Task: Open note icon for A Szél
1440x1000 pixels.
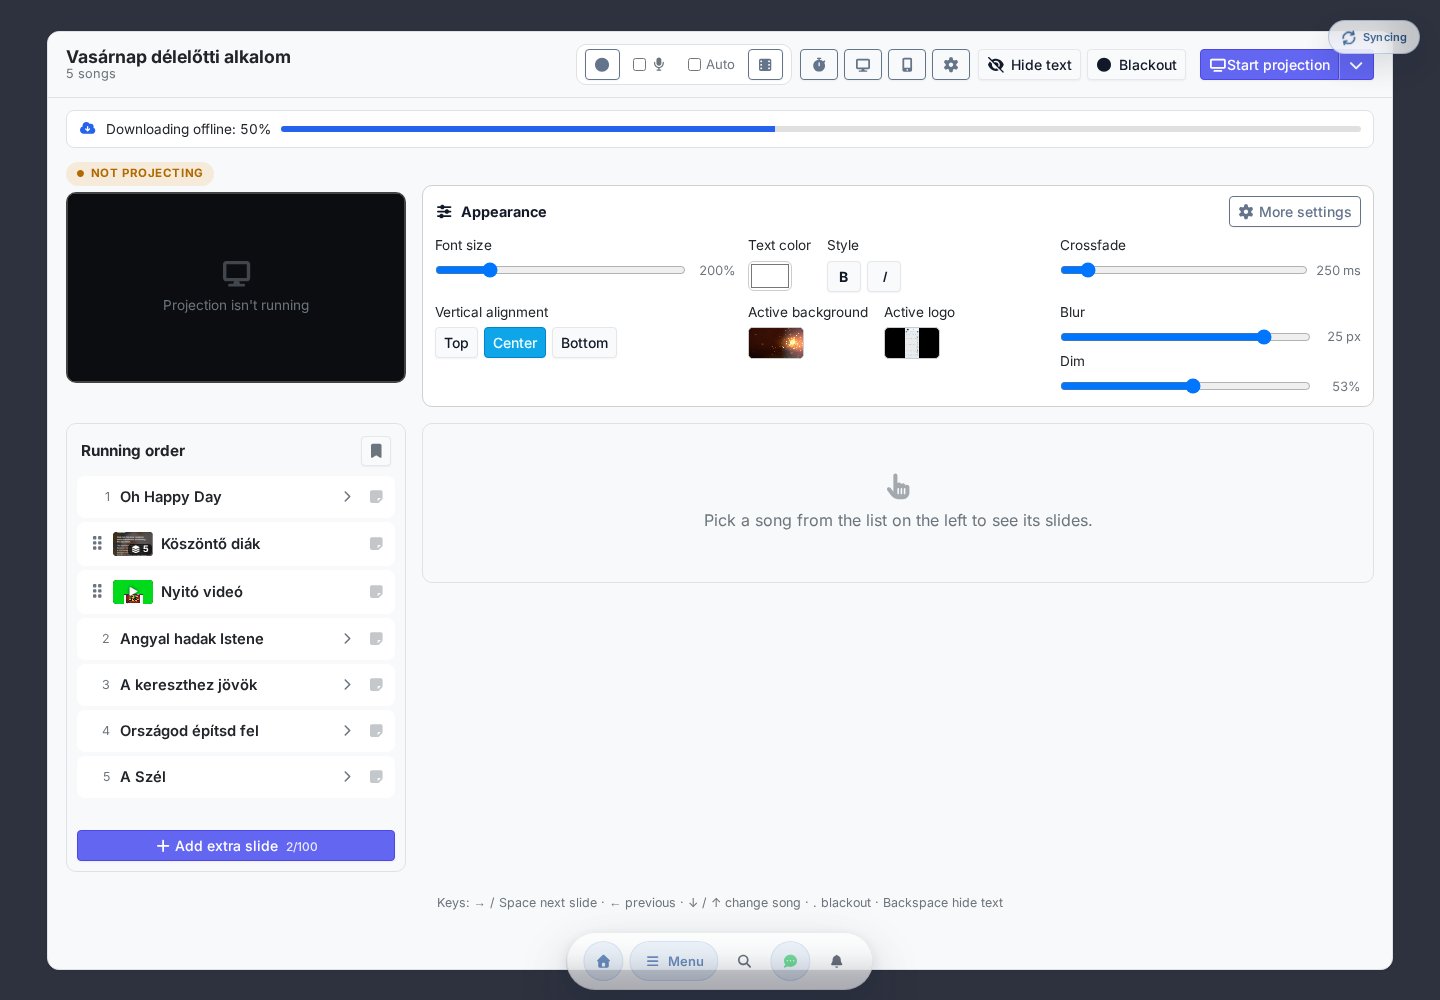Action: pyautogui.click(x=376, y=777)
